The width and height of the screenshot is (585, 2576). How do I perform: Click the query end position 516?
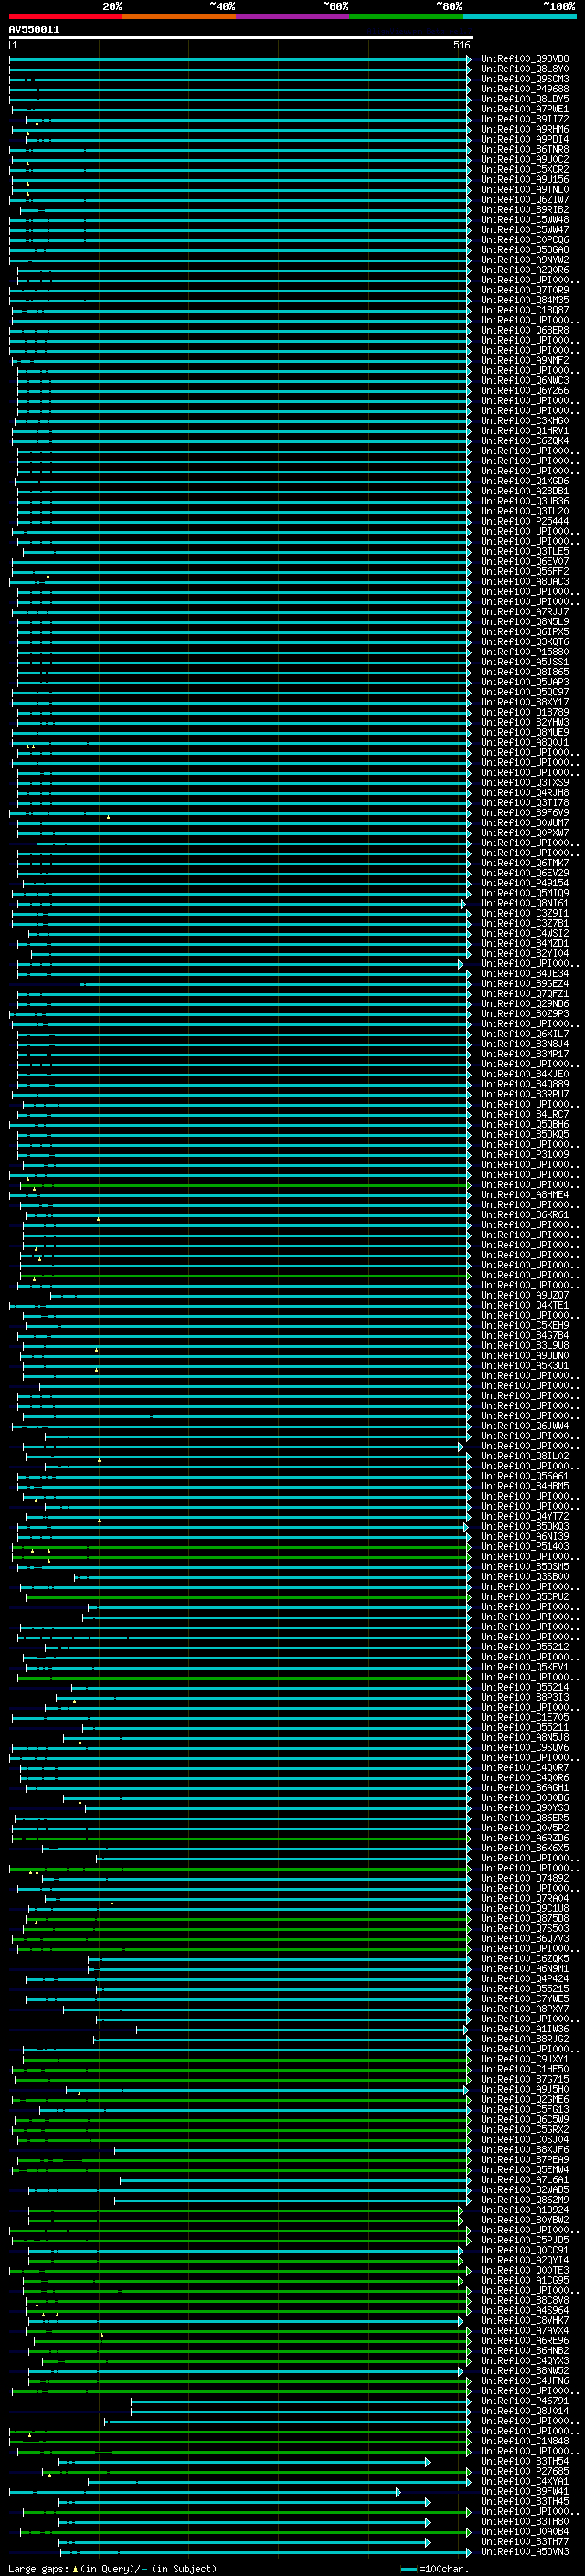click(461, 45)
